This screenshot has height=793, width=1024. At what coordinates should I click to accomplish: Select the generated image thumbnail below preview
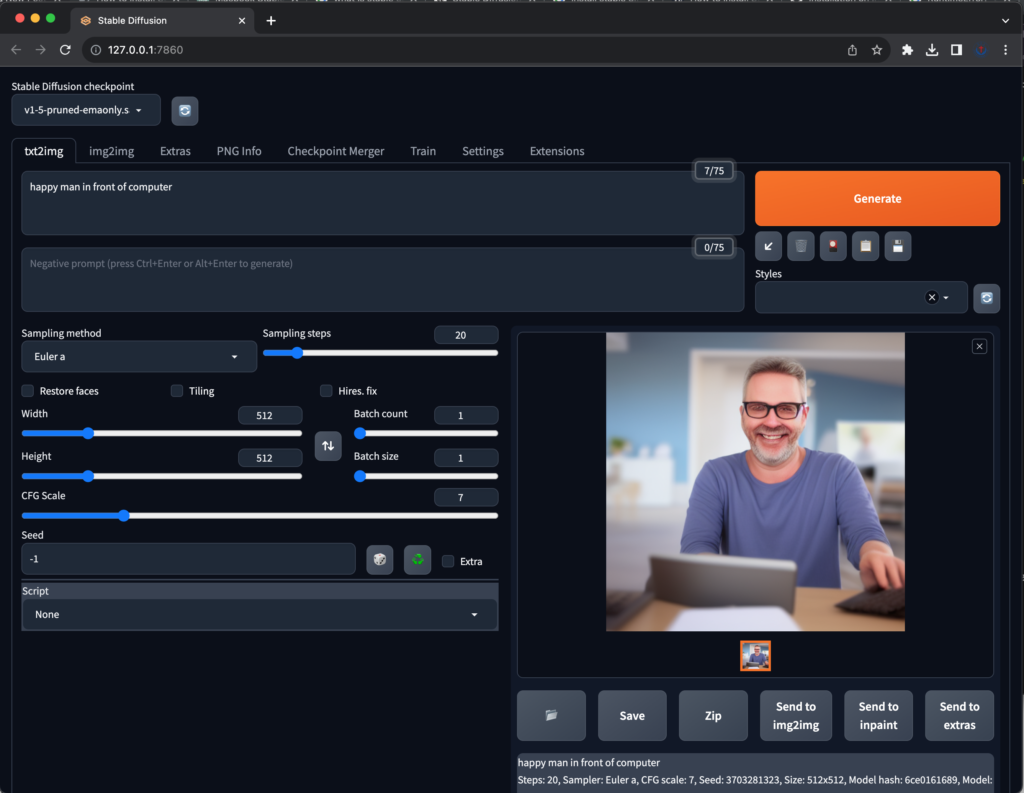(x=755, y=656)
